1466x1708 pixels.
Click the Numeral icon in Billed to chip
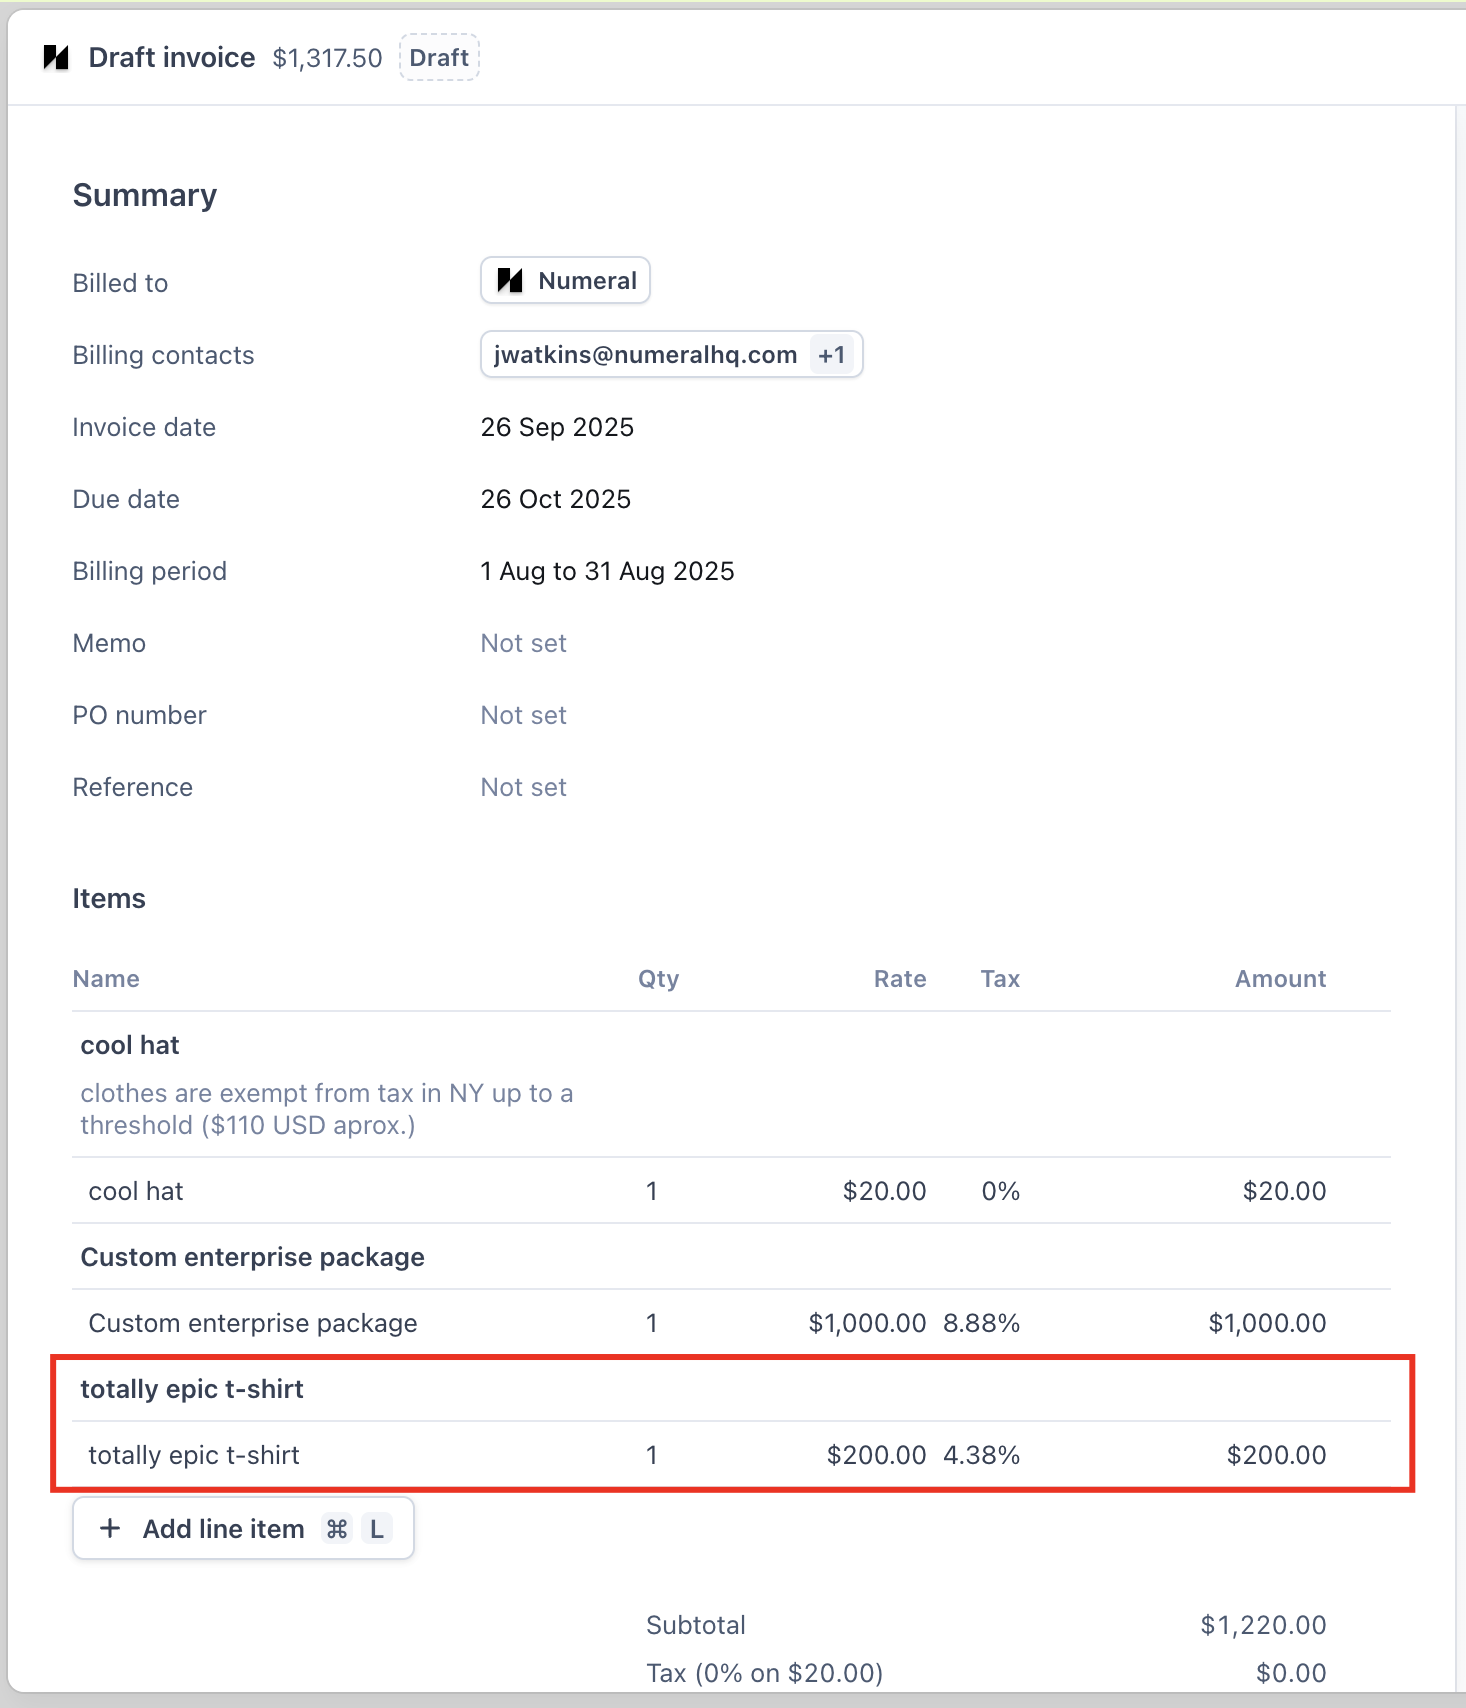tap(510, 281)
